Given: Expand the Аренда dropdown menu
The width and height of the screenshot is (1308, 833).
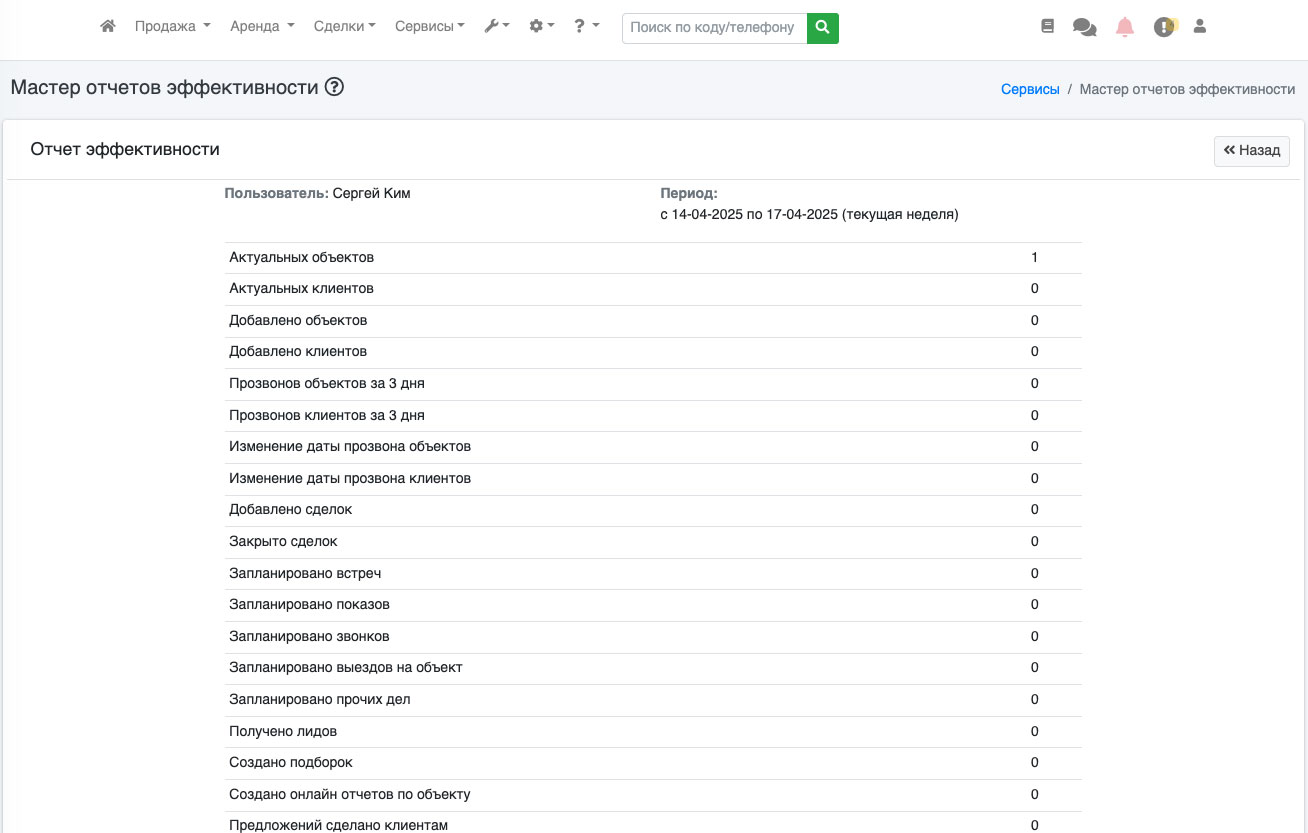Looking at the screenshot, I should tap(262, 27).
